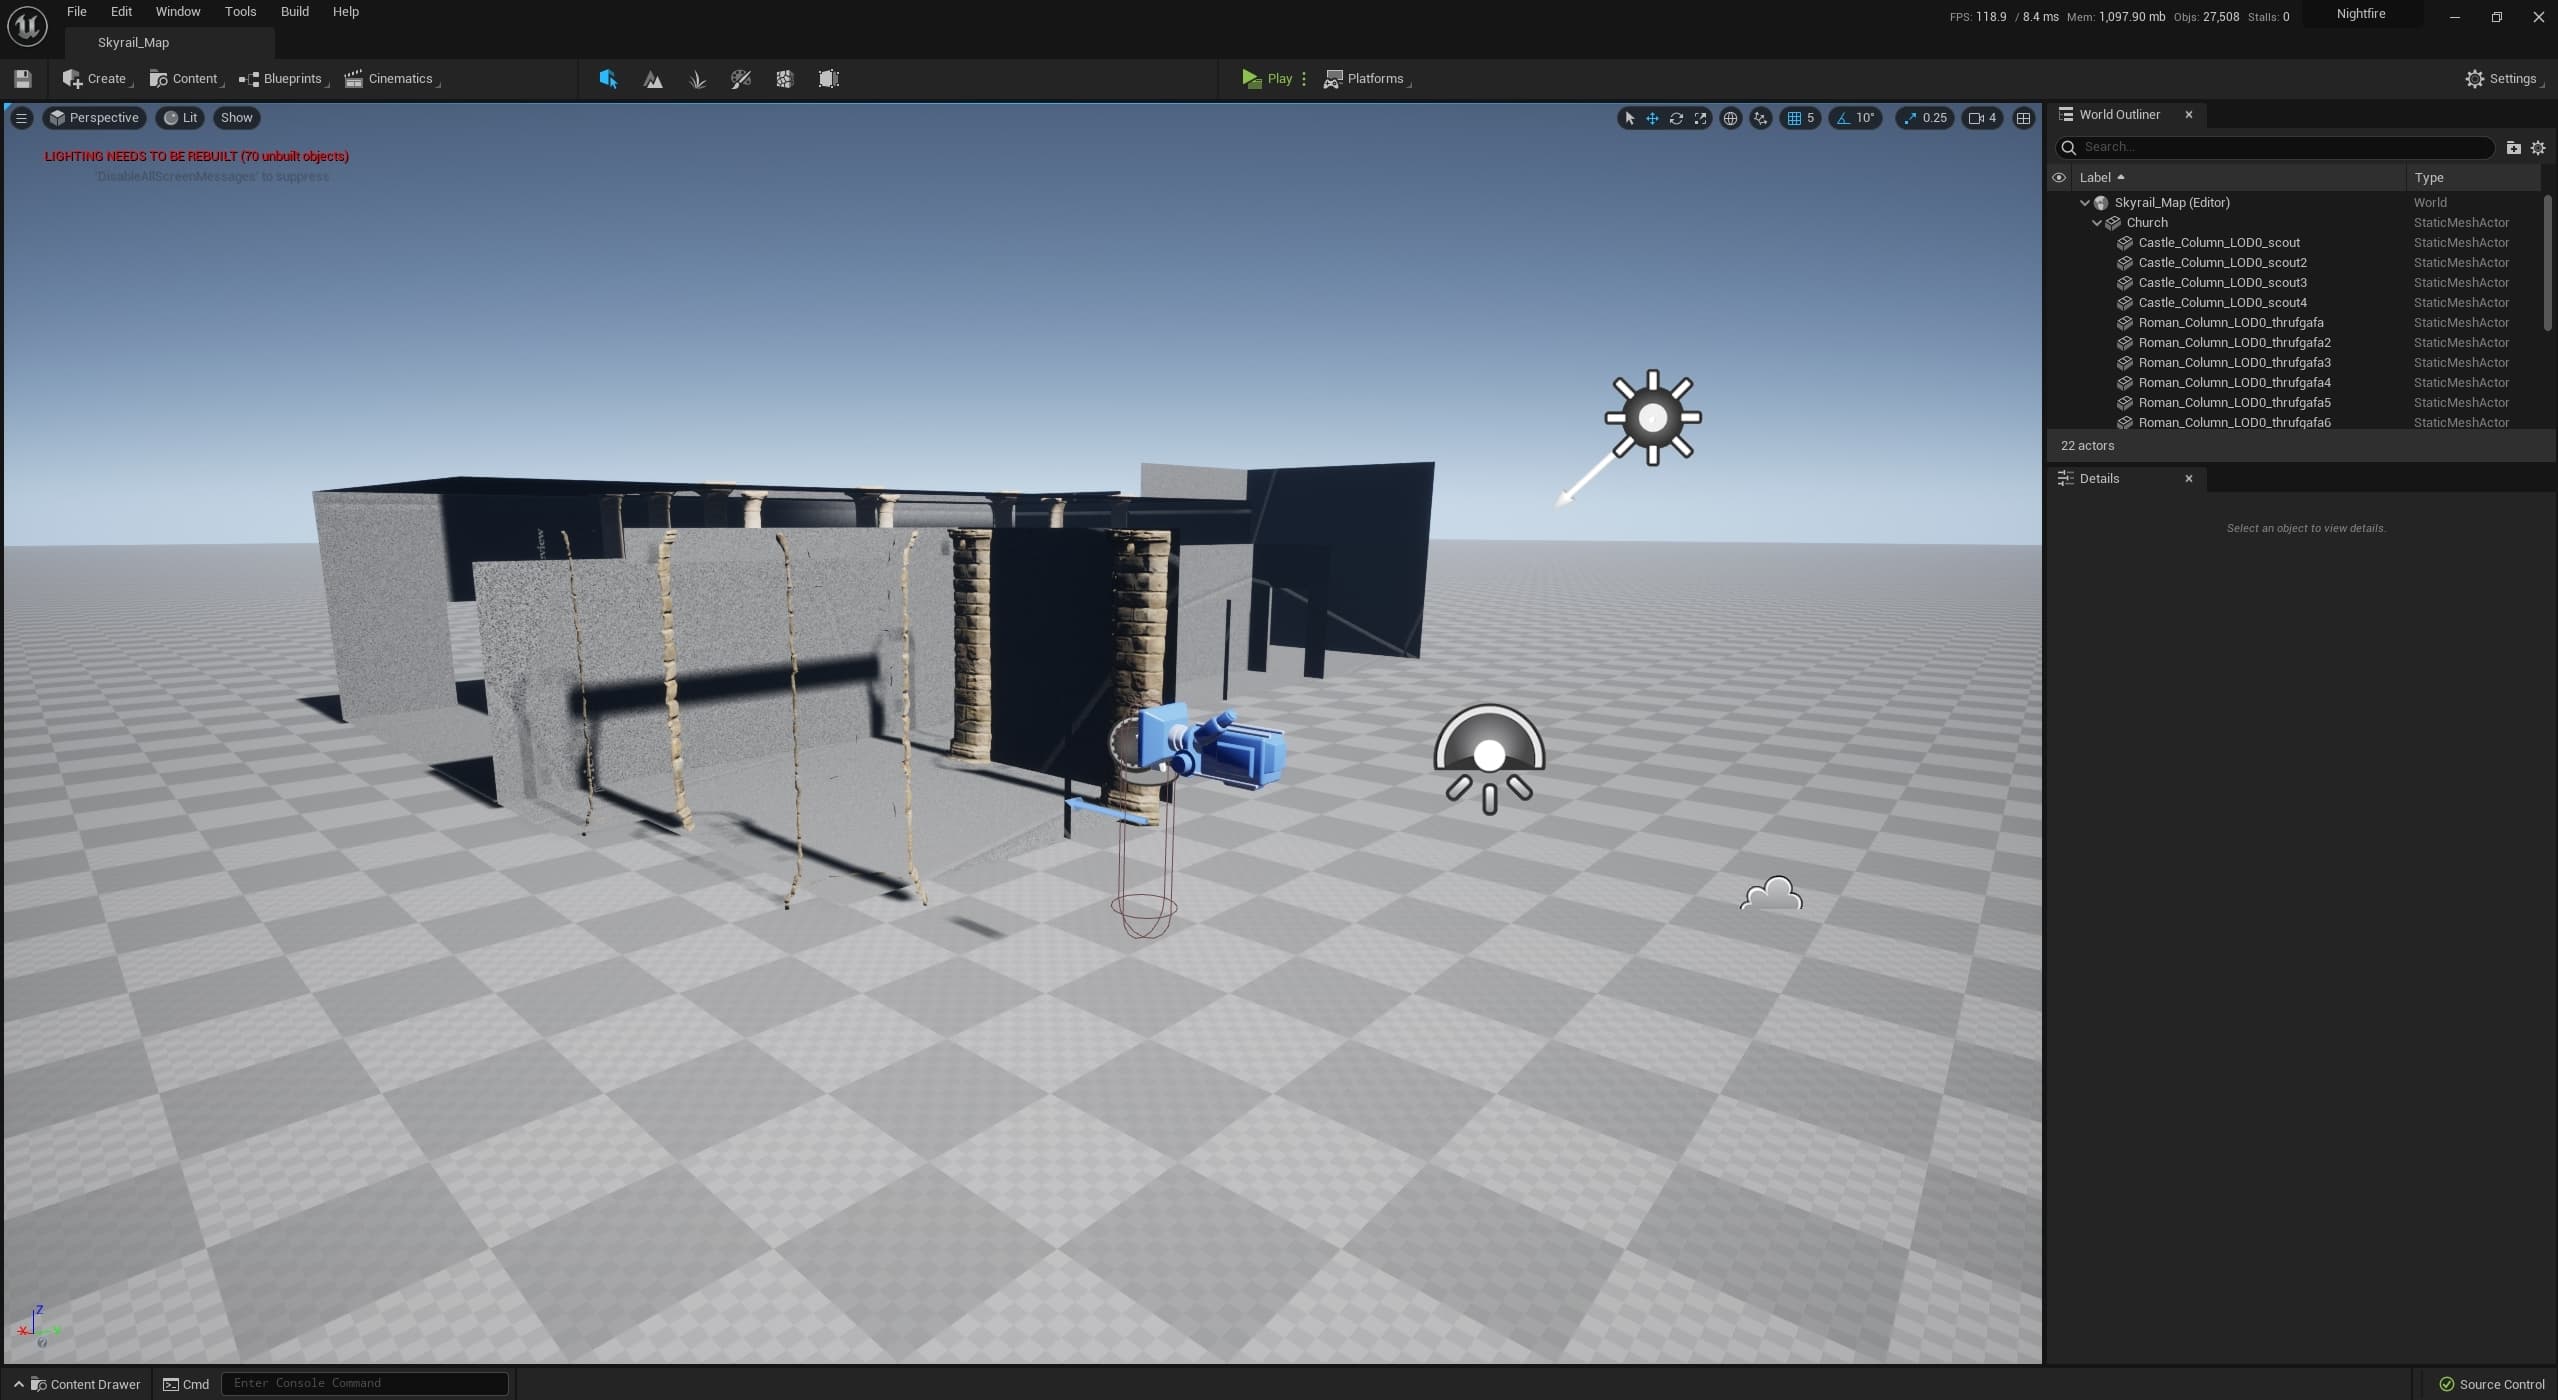Expand the Skyrail_Map Editor entry
Image resolution: width=2558 pixels, height=1400 pixels.
coord(2086,203)
